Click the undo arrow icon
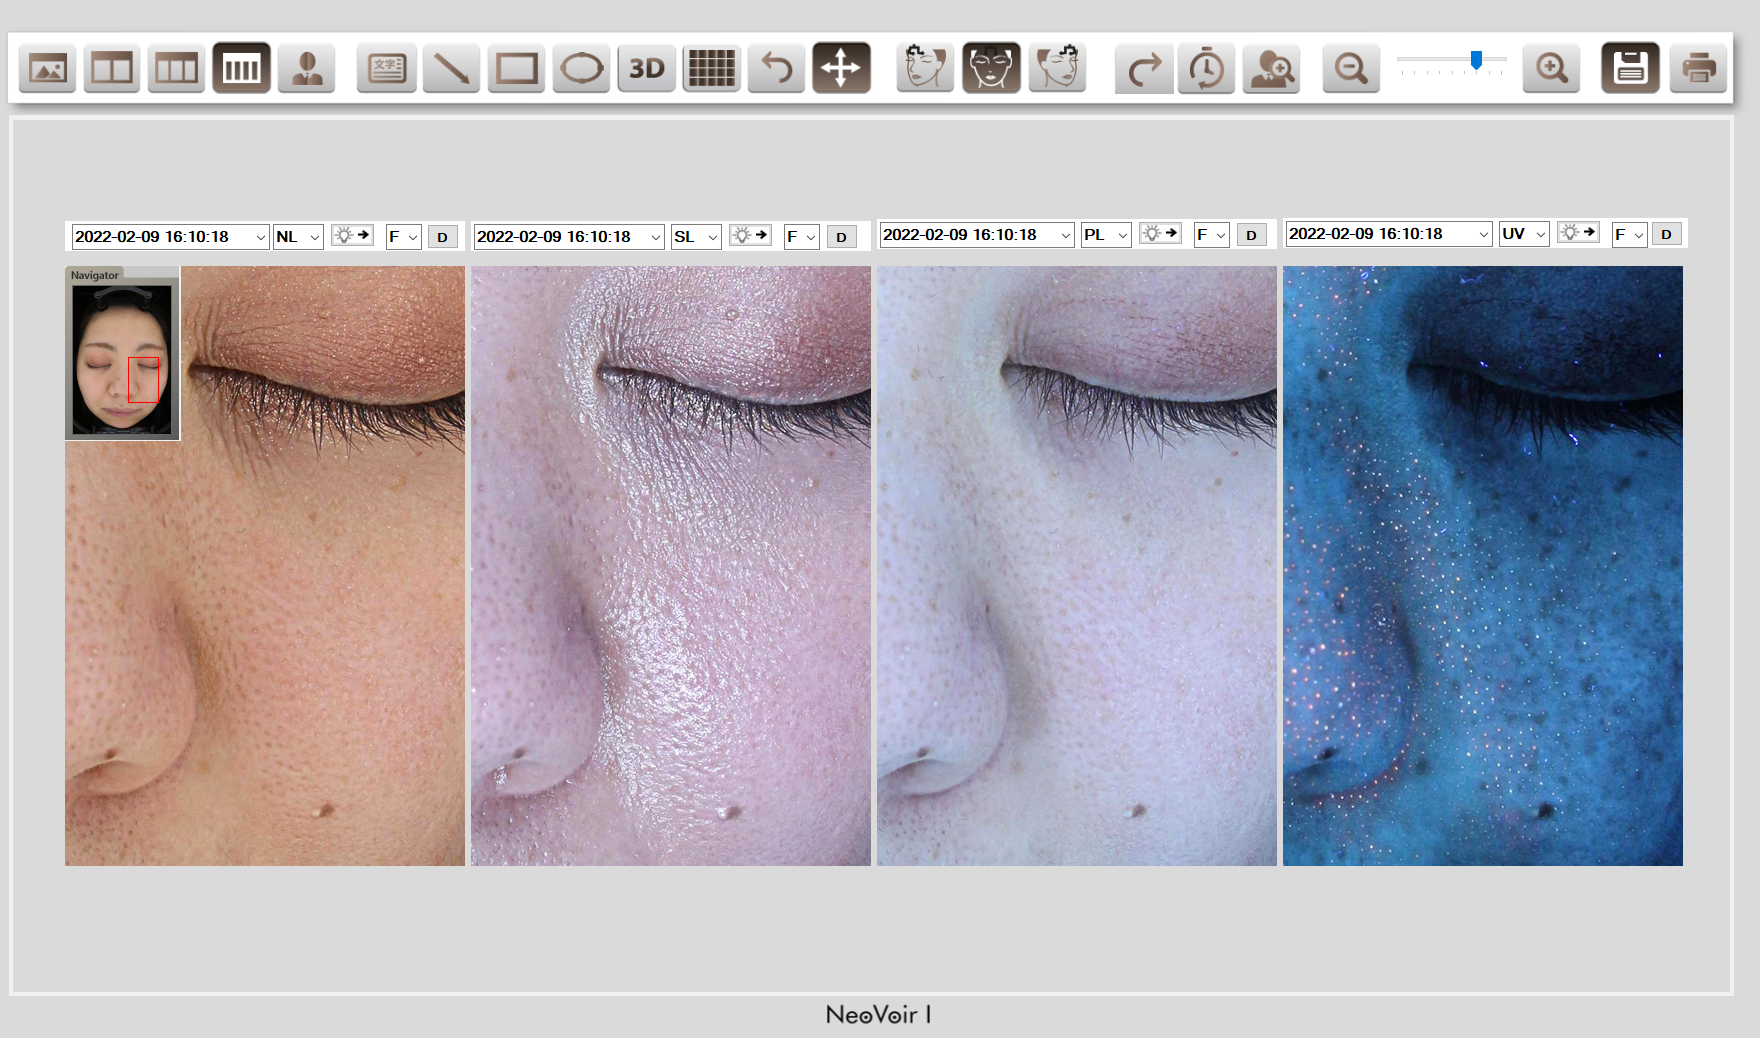 tap(776, 69)
